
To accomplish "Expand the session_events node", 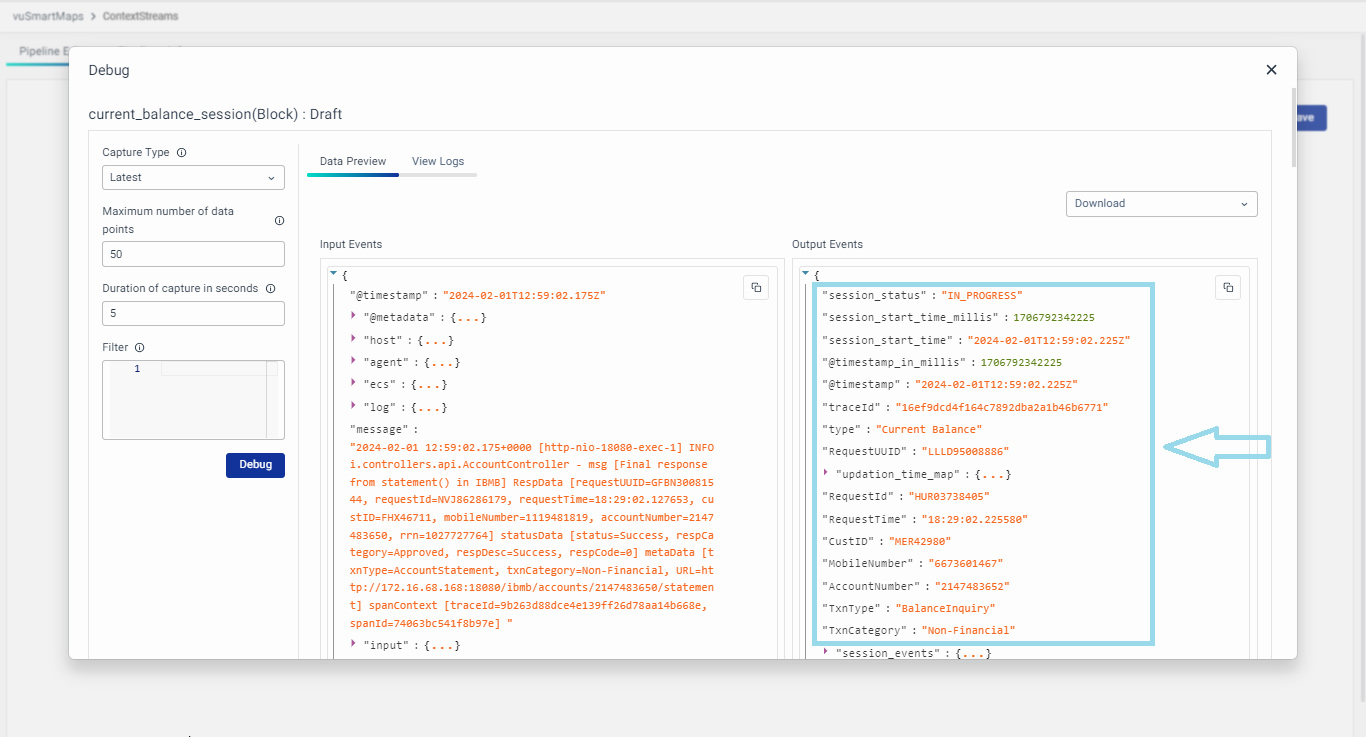I will [x=826, y=652].
